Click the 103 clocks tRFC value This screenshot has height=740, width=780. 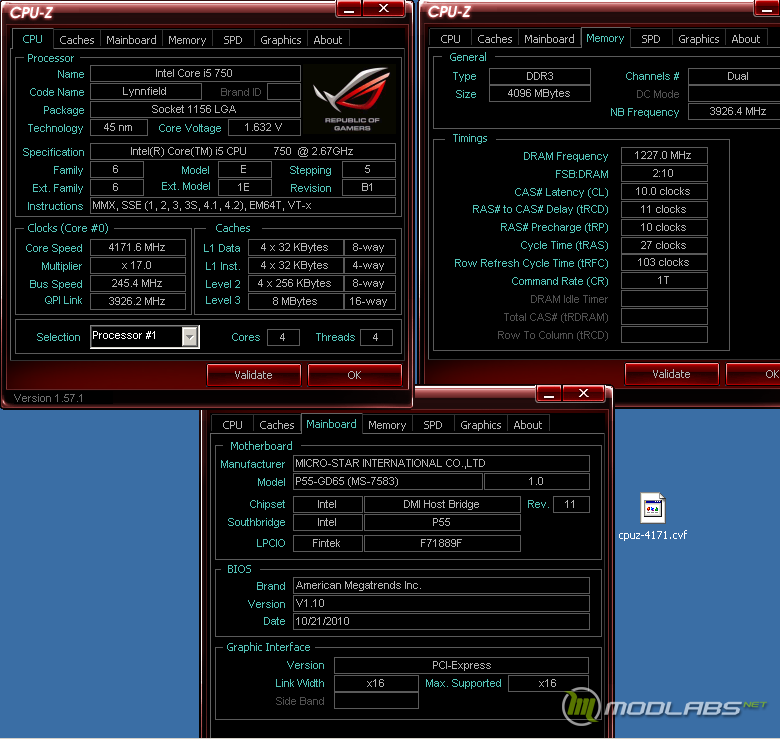pos(664,262)
